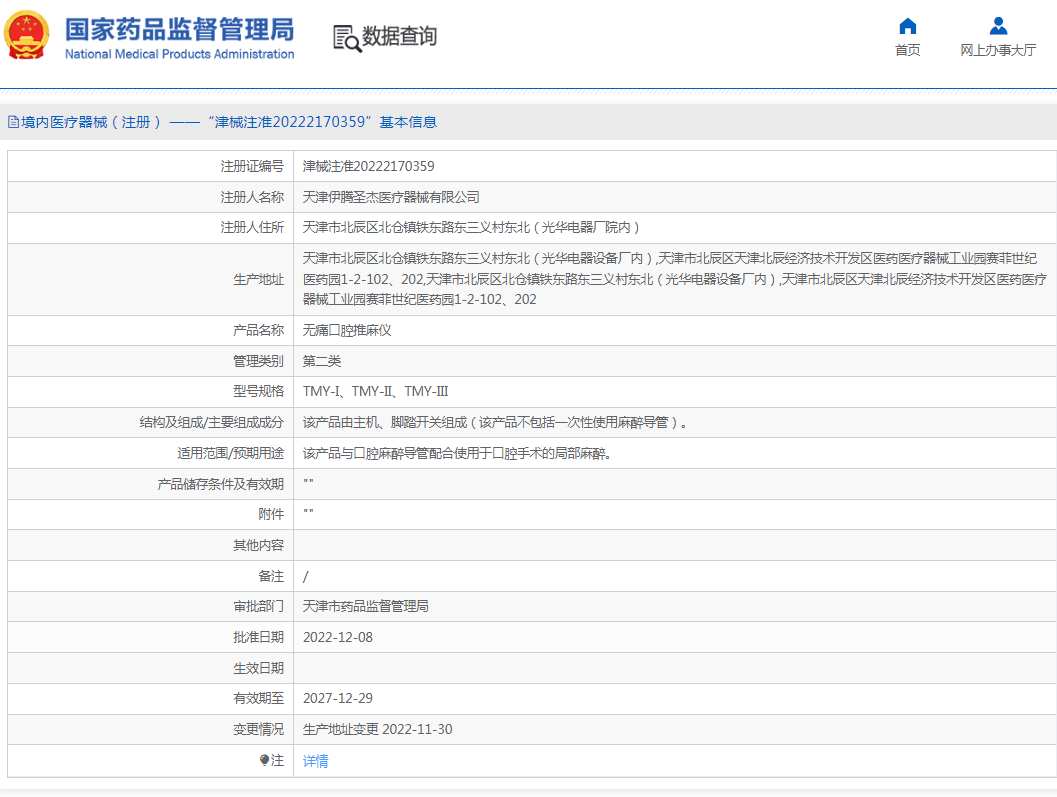This screenshot has height=797, width=1057.
Task: Click the 备注 row label
Action: pos(272,577)
